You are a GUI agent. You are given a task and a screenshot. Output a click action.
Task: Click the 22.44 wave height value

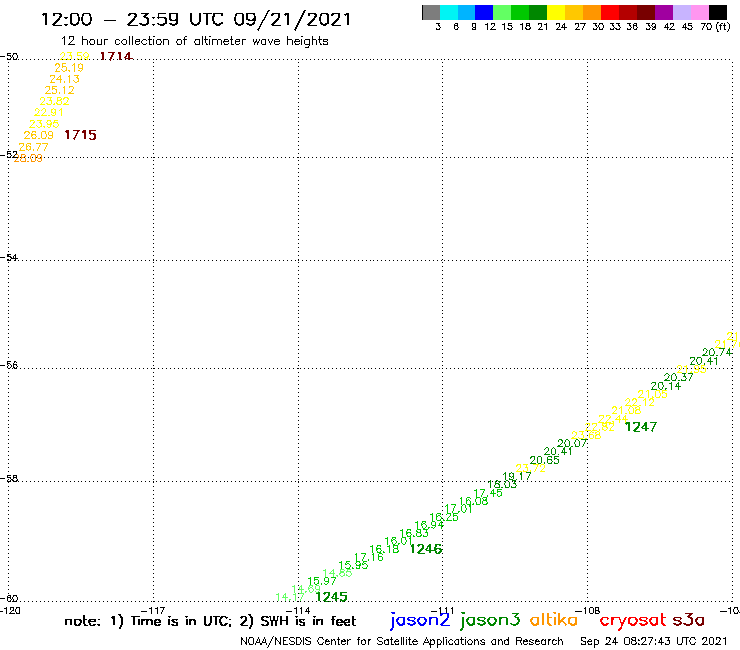click(613, 419)
